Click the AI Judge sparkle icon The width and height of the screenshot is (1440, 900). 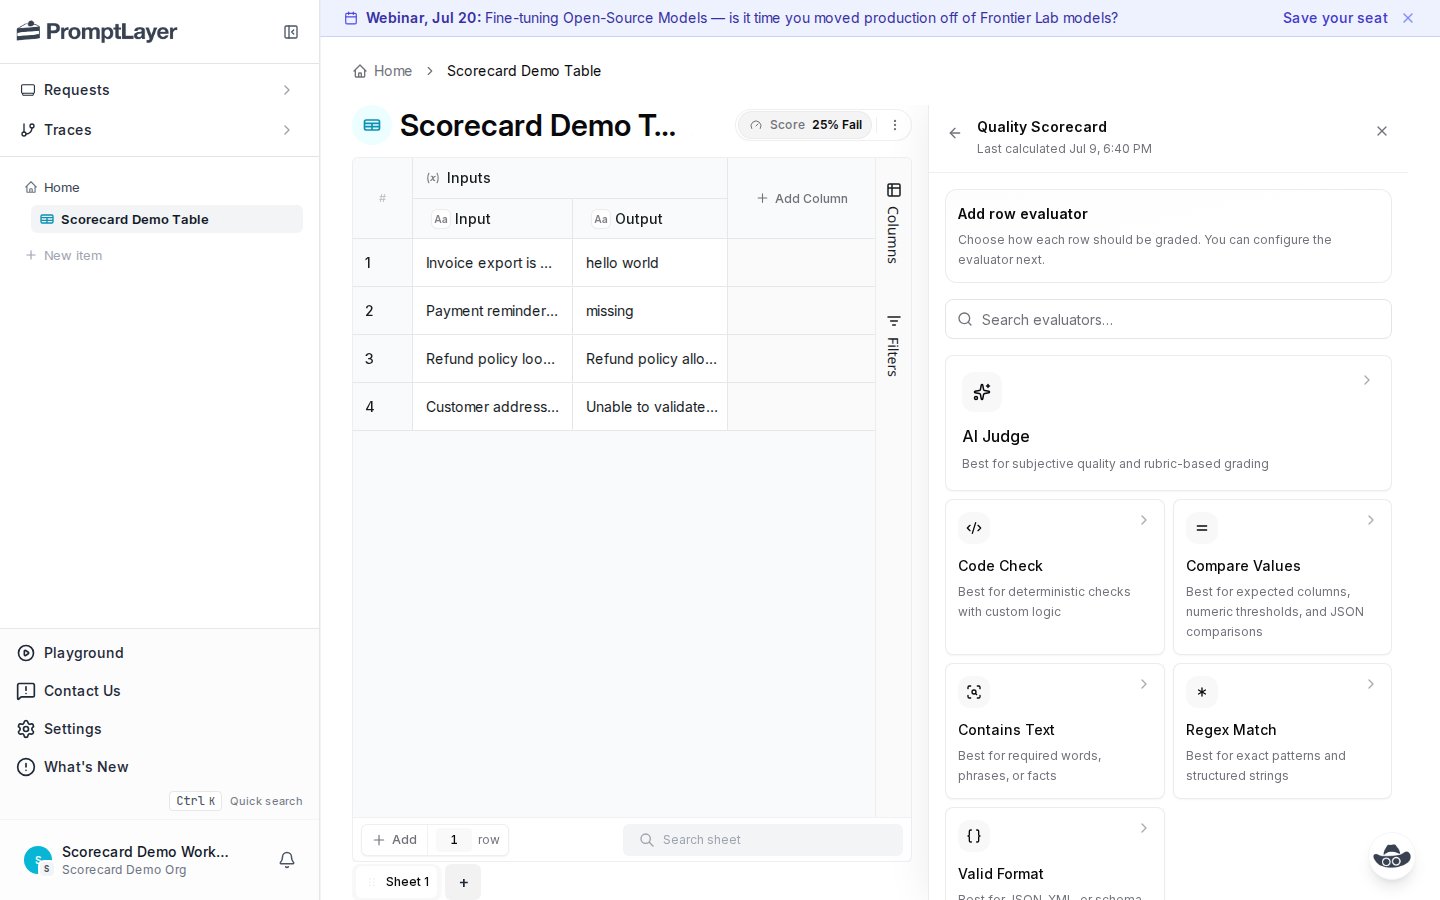tap(982, 392)
